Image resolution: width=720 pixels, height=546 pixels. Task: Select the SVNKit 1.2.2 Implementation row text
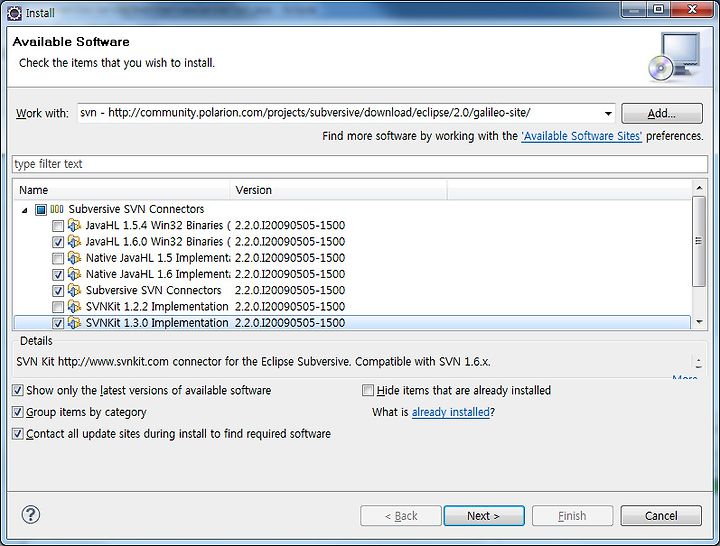tap(157, 306)
